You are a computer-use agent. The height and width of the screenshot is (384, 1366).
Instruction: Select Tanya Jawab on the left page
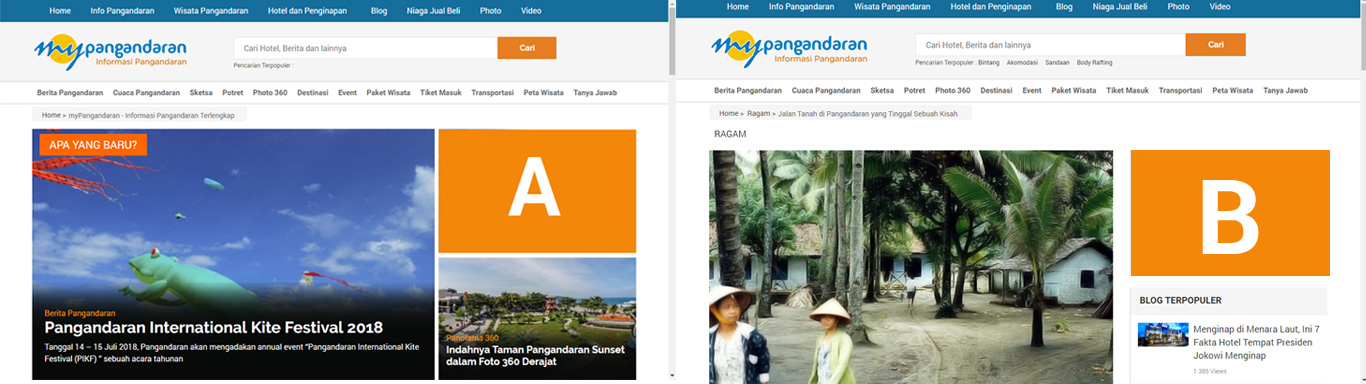[x=595, y=92]
